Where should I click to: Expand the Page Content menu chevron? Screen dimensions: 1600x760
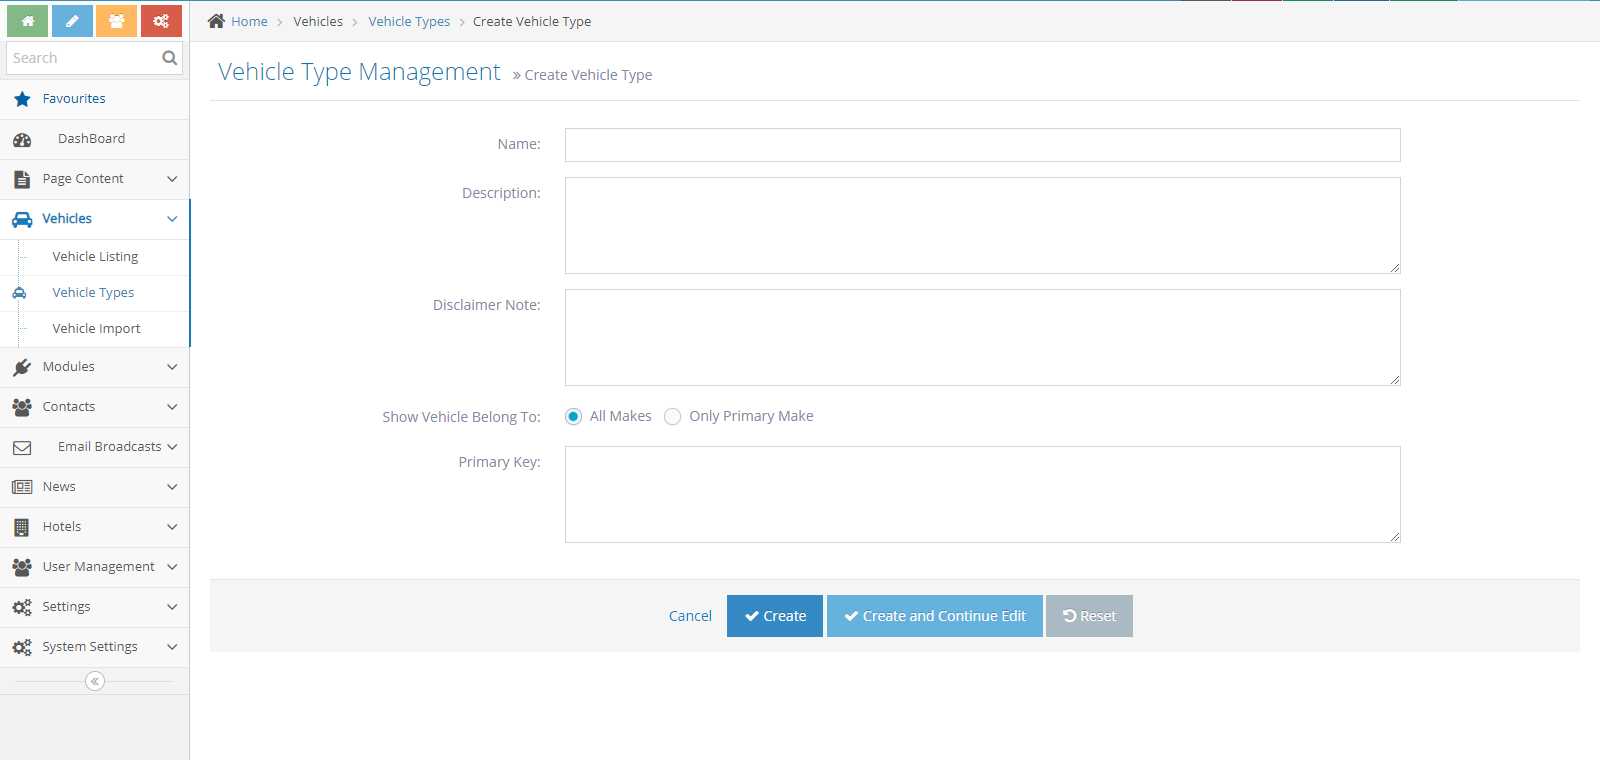coord(172,179)
